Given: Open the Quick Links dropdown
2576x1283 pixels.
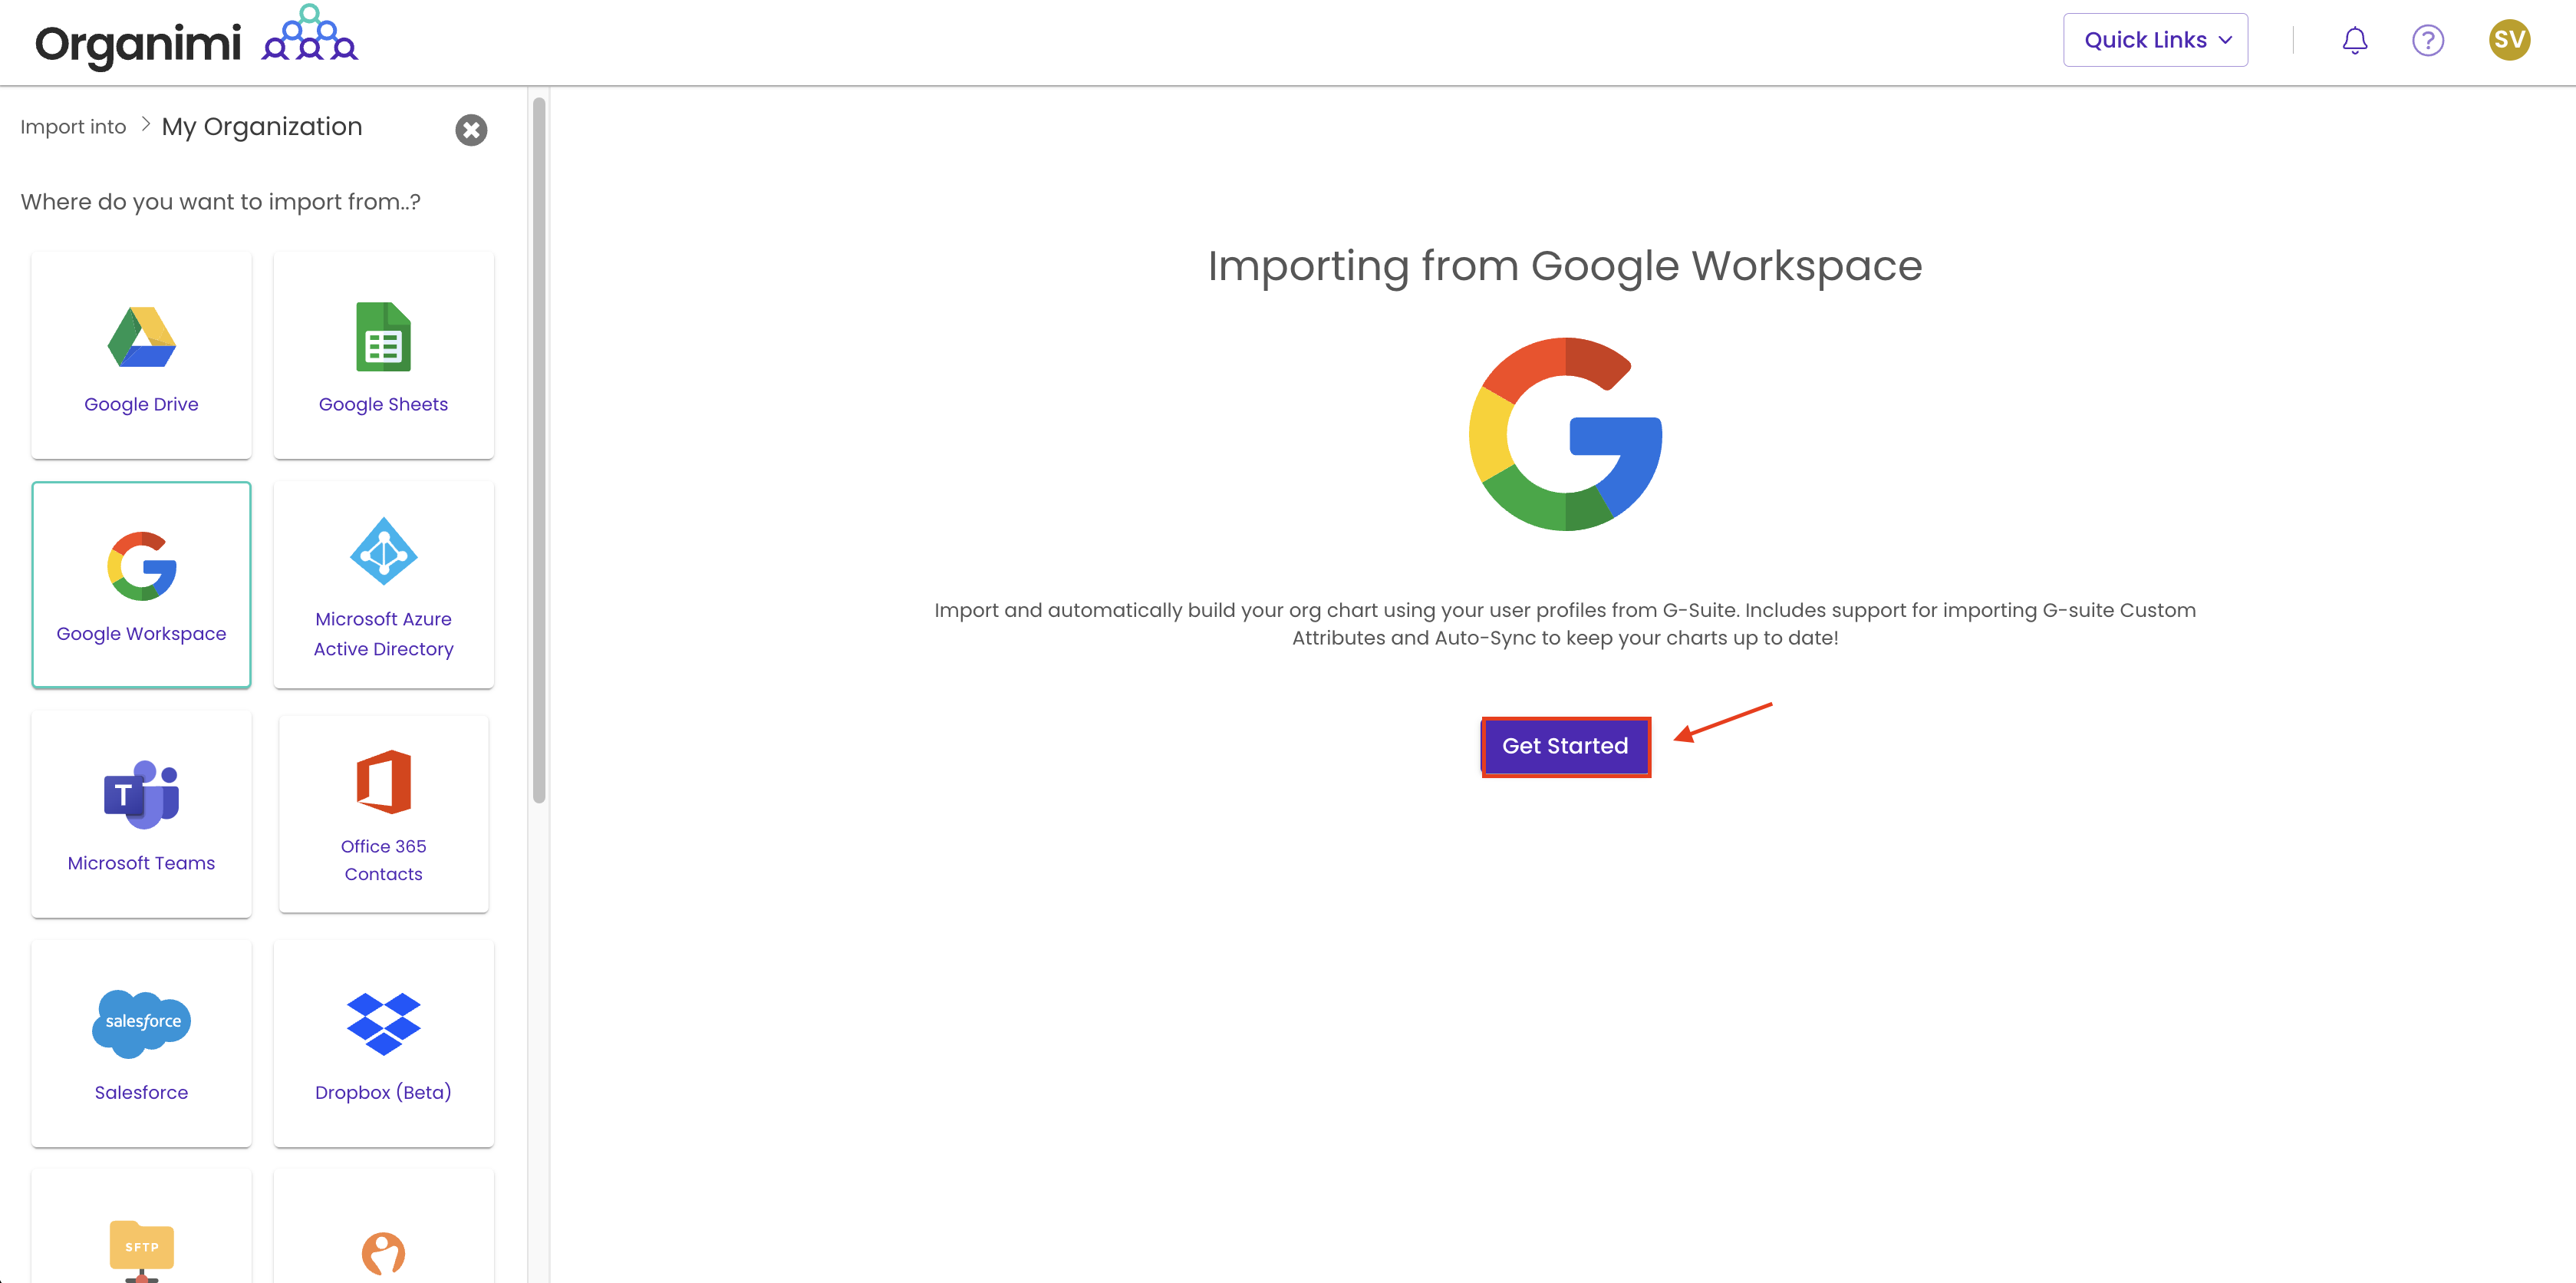Looking at the screenshot, I should 2155,40.
